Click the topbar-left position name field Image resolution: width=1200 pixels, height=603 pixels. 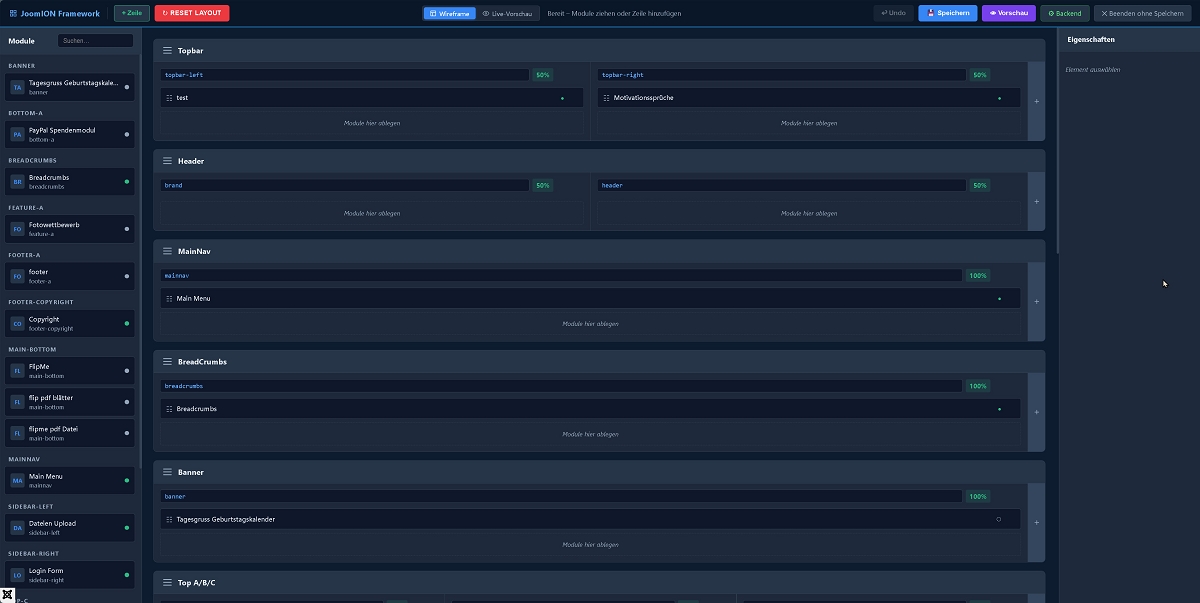click(x=345, y=75)
